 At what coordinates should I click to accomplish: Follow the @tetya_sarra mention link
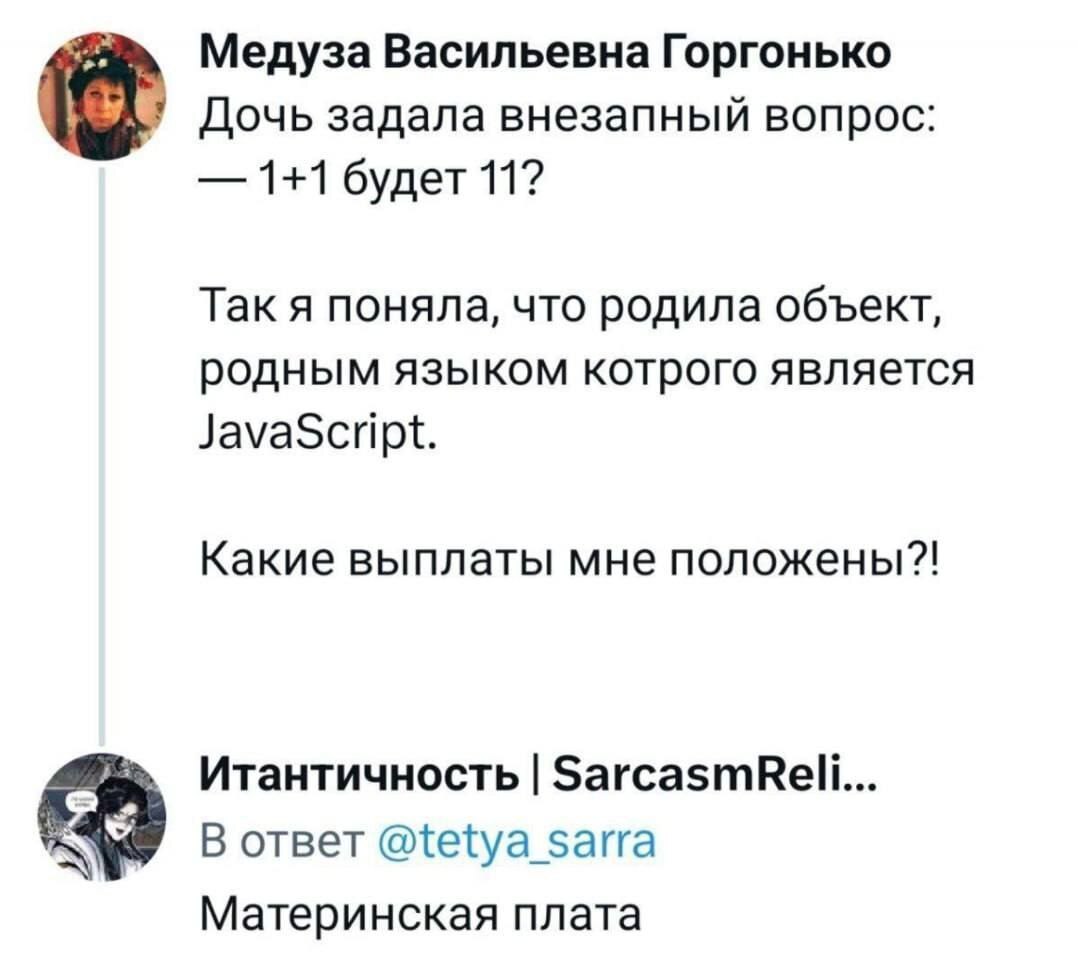(x=518, y=841)
